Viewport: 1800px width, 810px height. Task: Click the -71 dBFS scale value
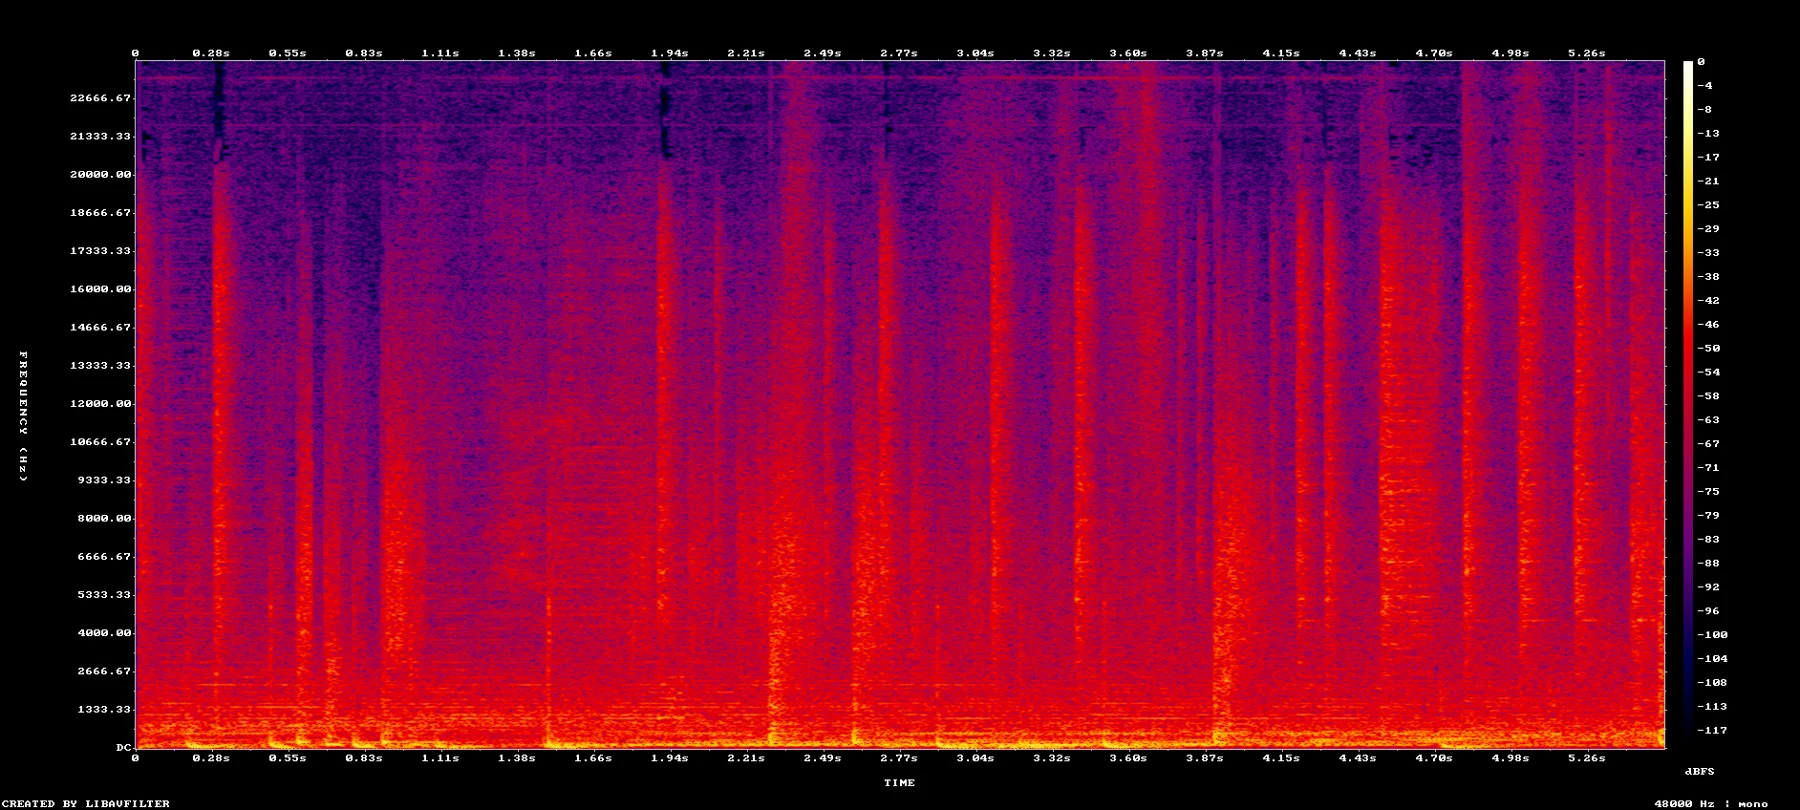[1708, 468]
